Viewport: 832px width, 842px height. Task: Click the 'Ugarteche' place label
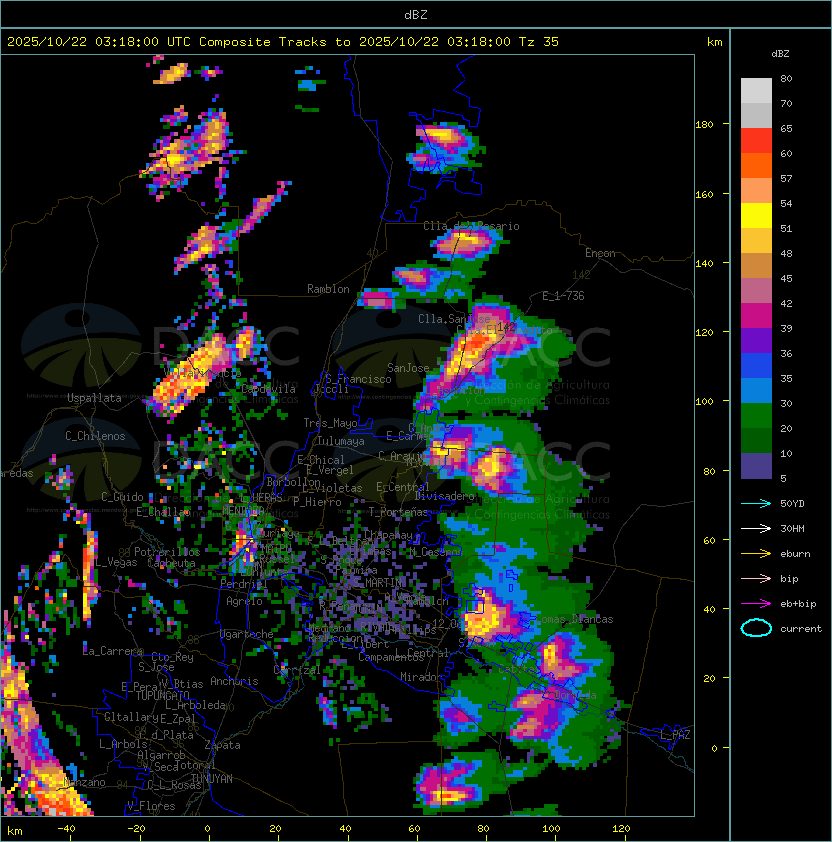247,634
